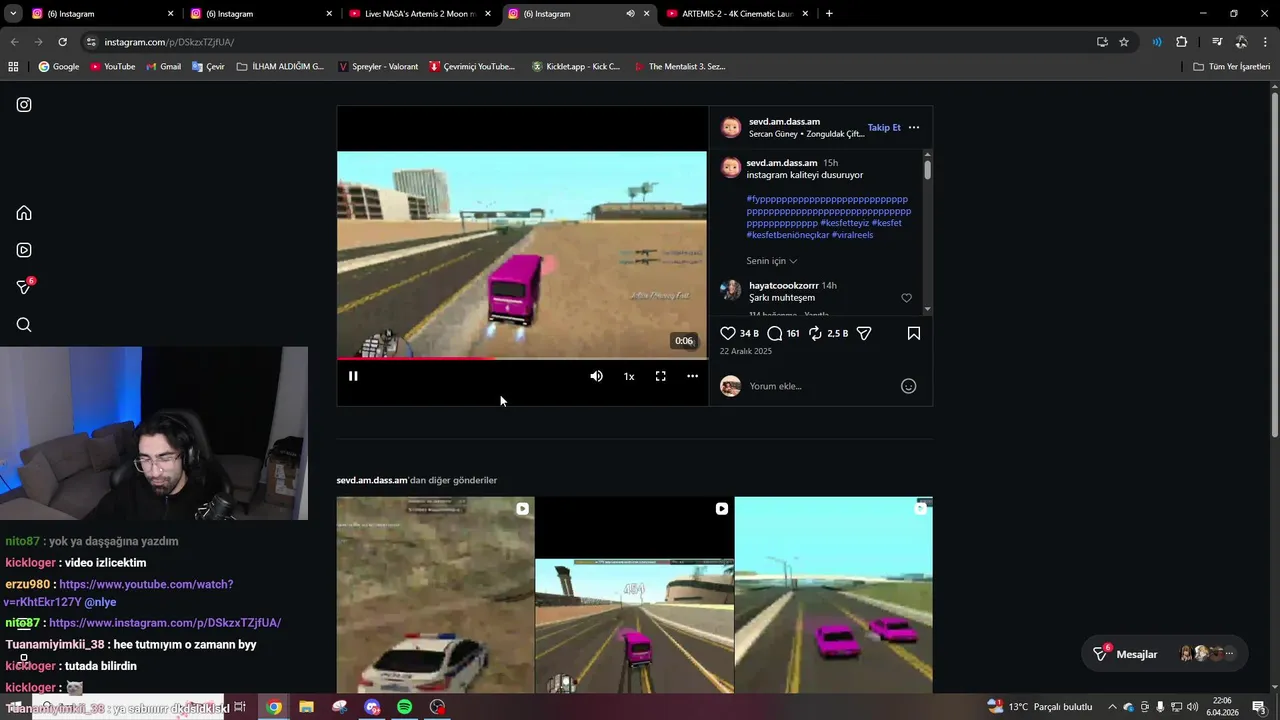Image resolution: width=1280 pixels, height=720 pixels.
Task: Like hayatcoookzorrr's comment
Action: pos(907,298)
